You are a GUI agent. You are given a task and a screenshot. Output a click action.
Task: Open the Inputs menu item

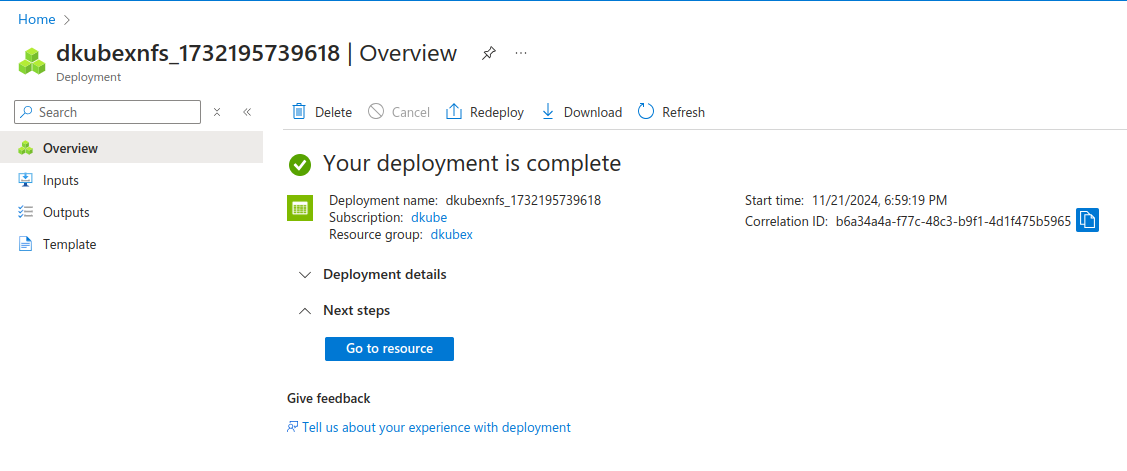60,180
